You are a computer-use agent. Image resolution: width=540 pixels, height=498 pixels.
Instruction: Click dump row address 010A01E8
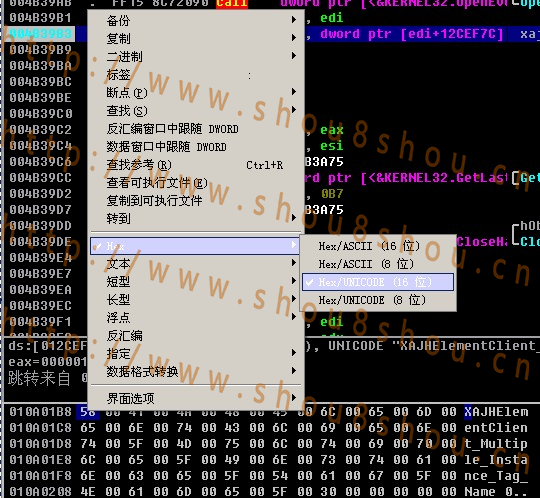[40, 460]
